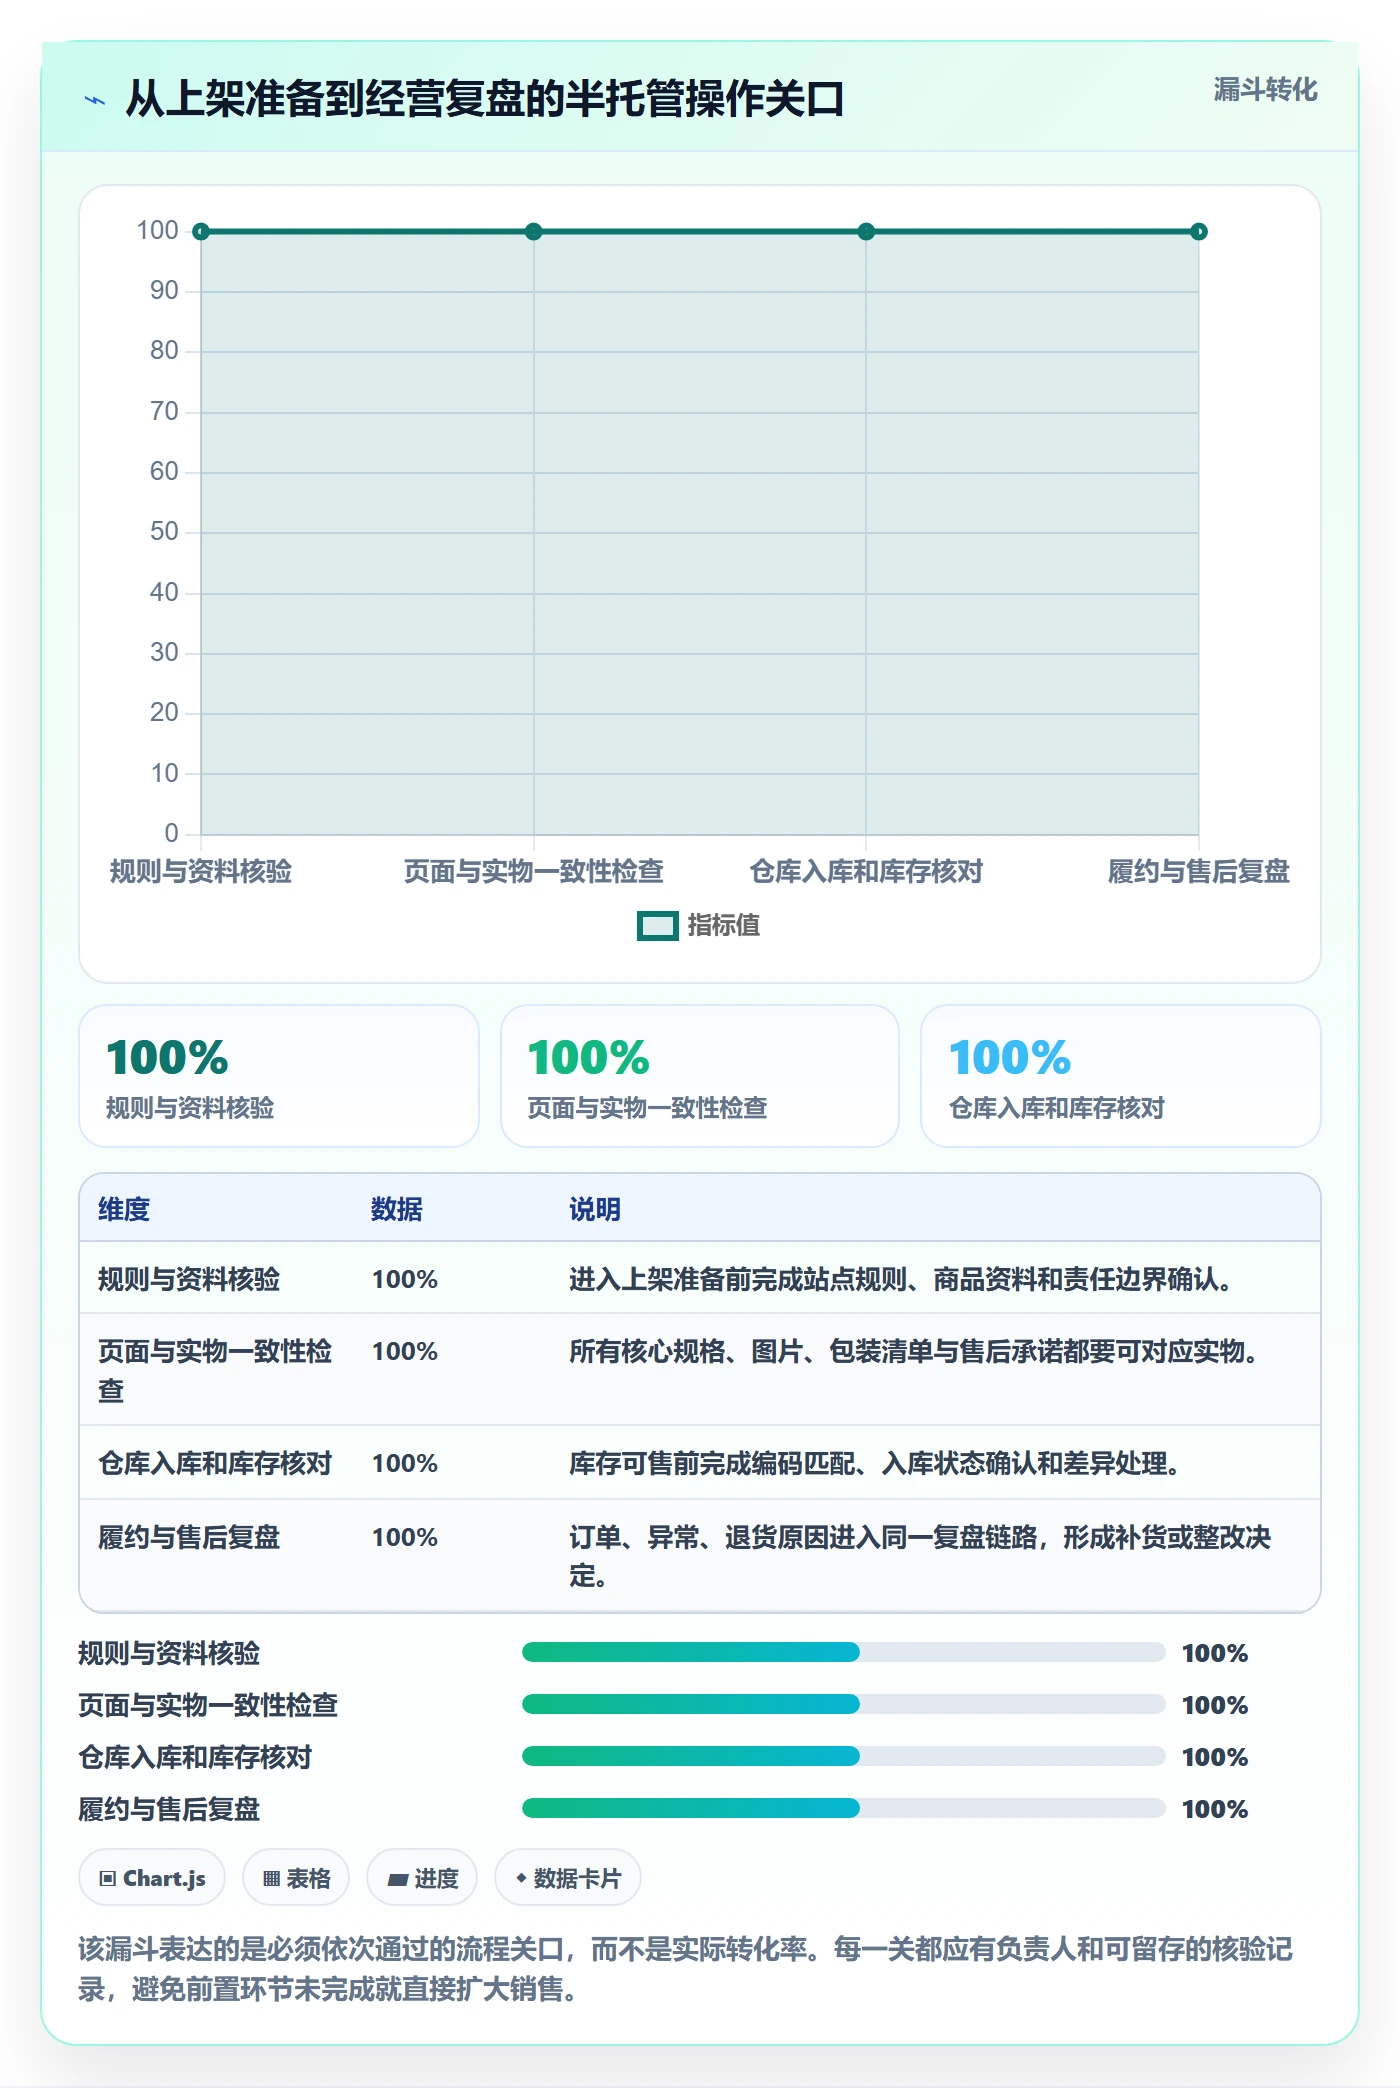Click the description starting 所有核心规格

pos(914,1351)
